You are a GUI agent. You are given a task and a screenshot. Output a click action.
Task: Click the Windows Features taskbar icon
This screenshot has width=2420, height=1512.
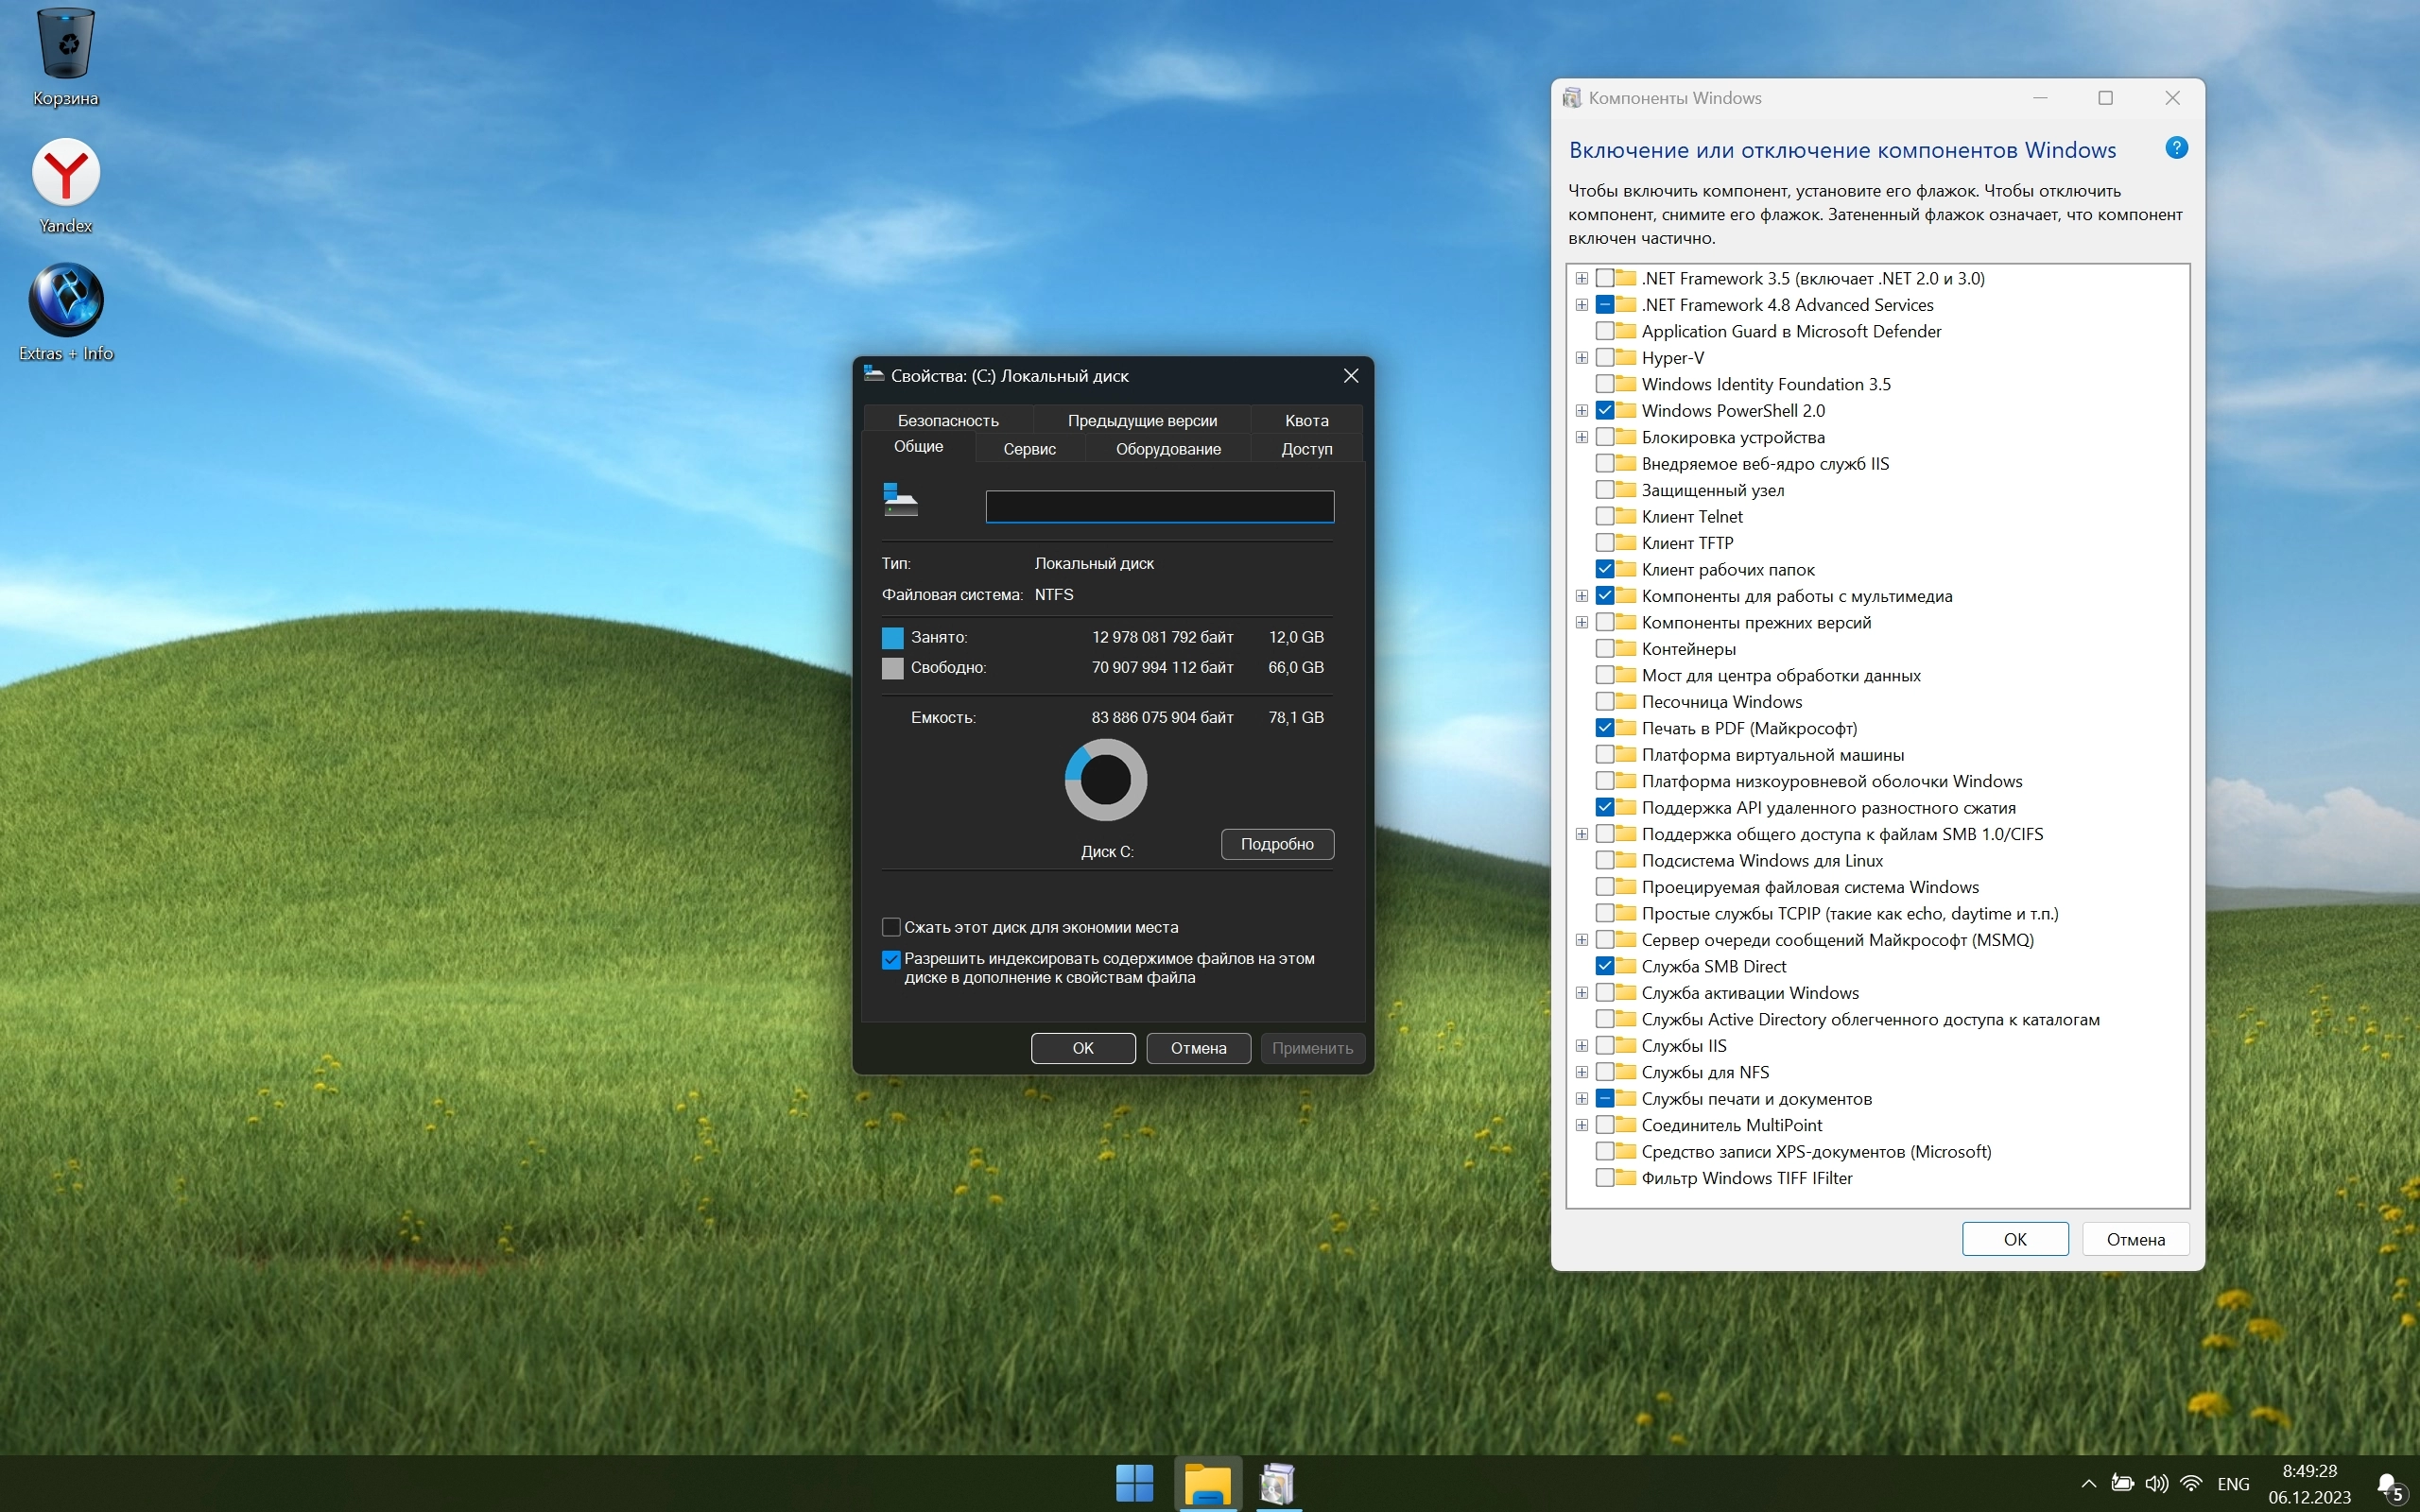[1277, 1483]
